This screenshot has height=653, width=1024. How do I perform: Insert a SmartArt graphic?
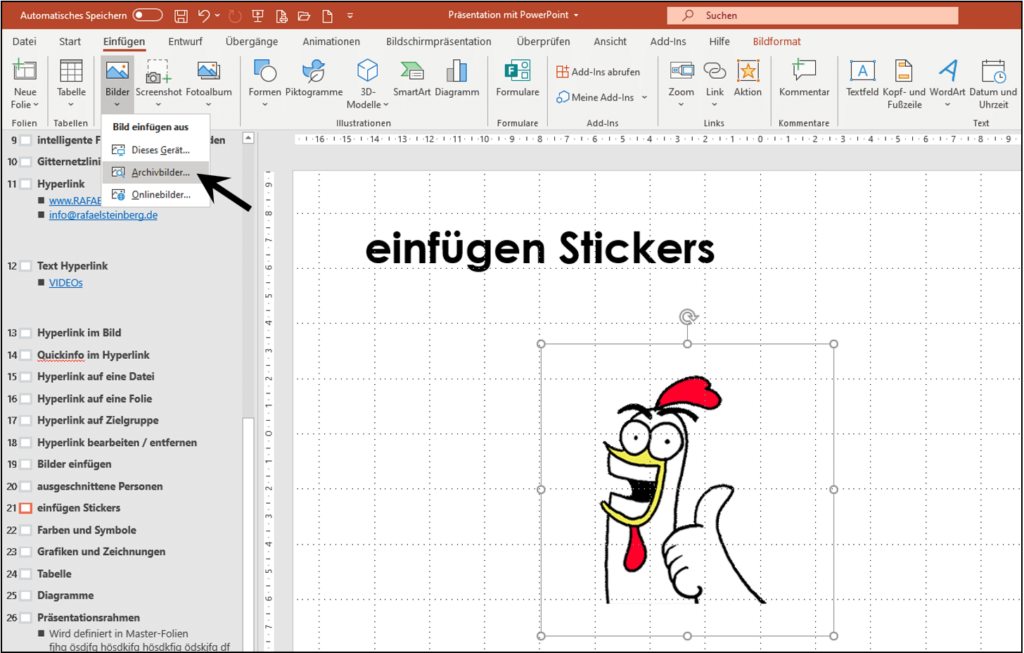point(411,78)
